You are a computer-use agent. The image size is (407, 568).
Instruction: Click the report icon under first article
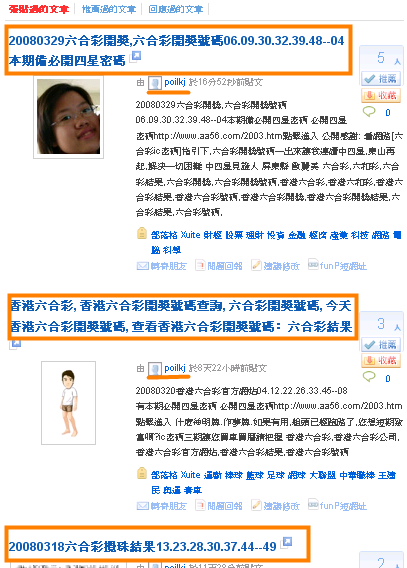(x=200, y=265)
